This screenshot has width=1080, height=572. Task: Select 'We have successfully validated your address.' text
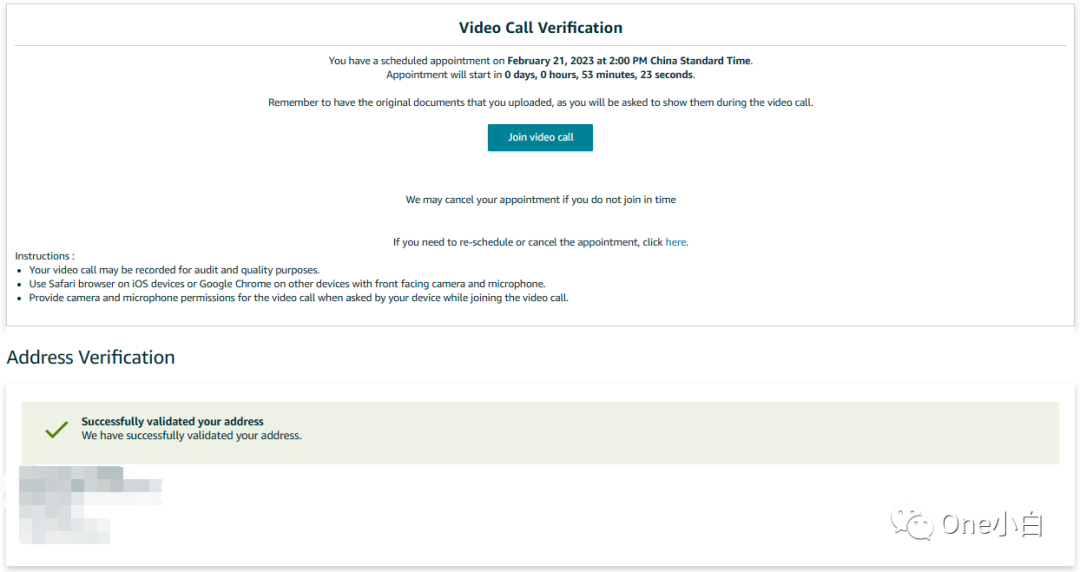coord(191,436)
